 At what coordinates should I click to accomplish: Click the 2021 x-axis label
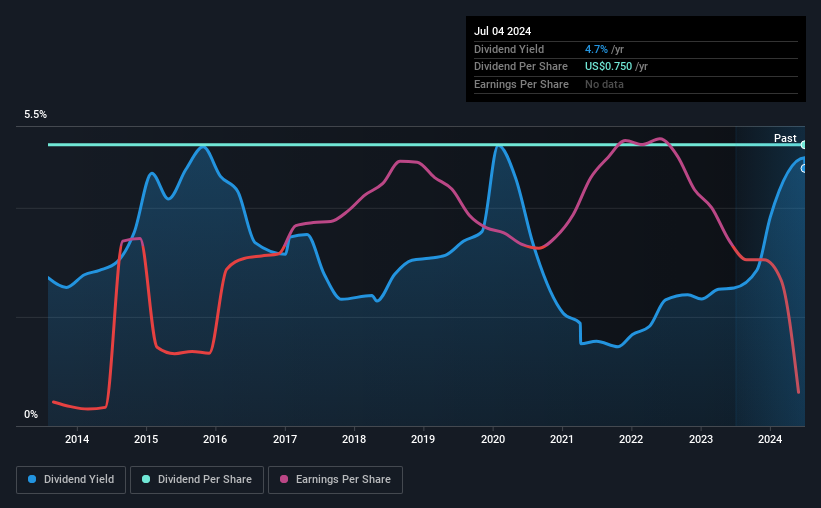click(x=562, y=439)
